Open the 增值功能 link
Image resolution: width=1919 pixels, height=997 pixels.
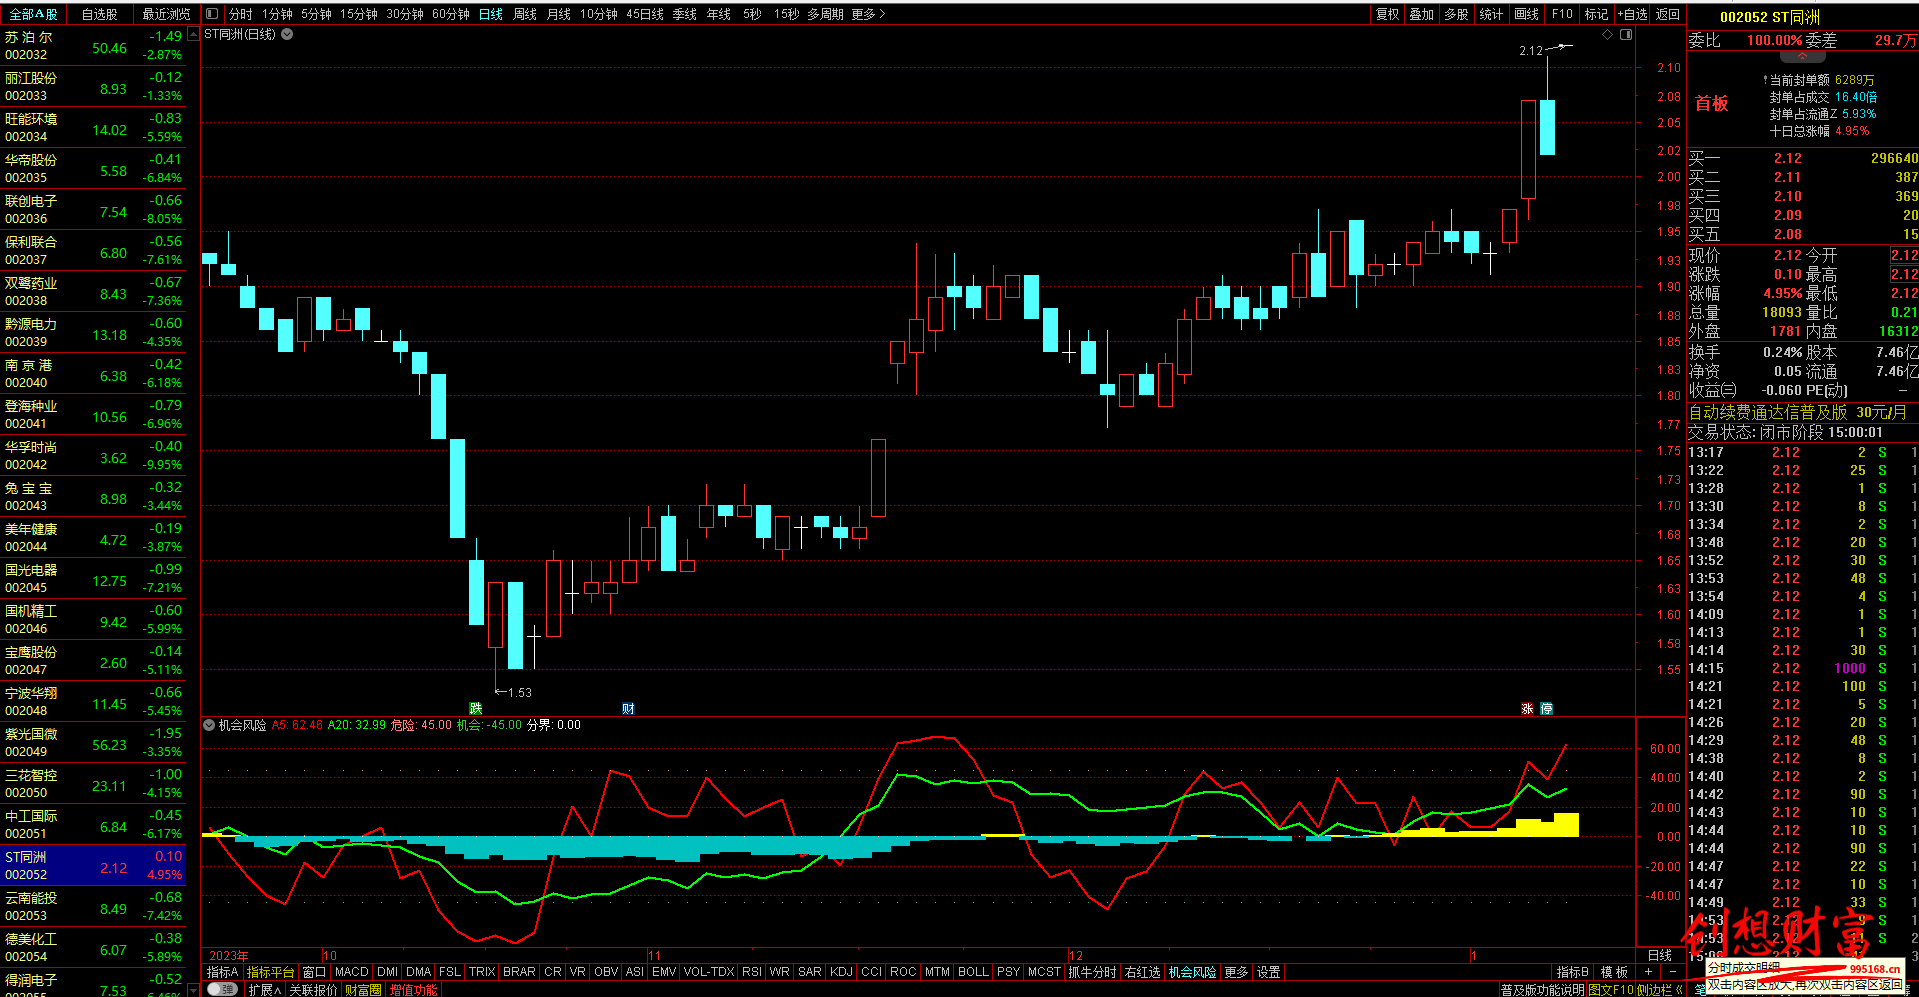(413, 989)
